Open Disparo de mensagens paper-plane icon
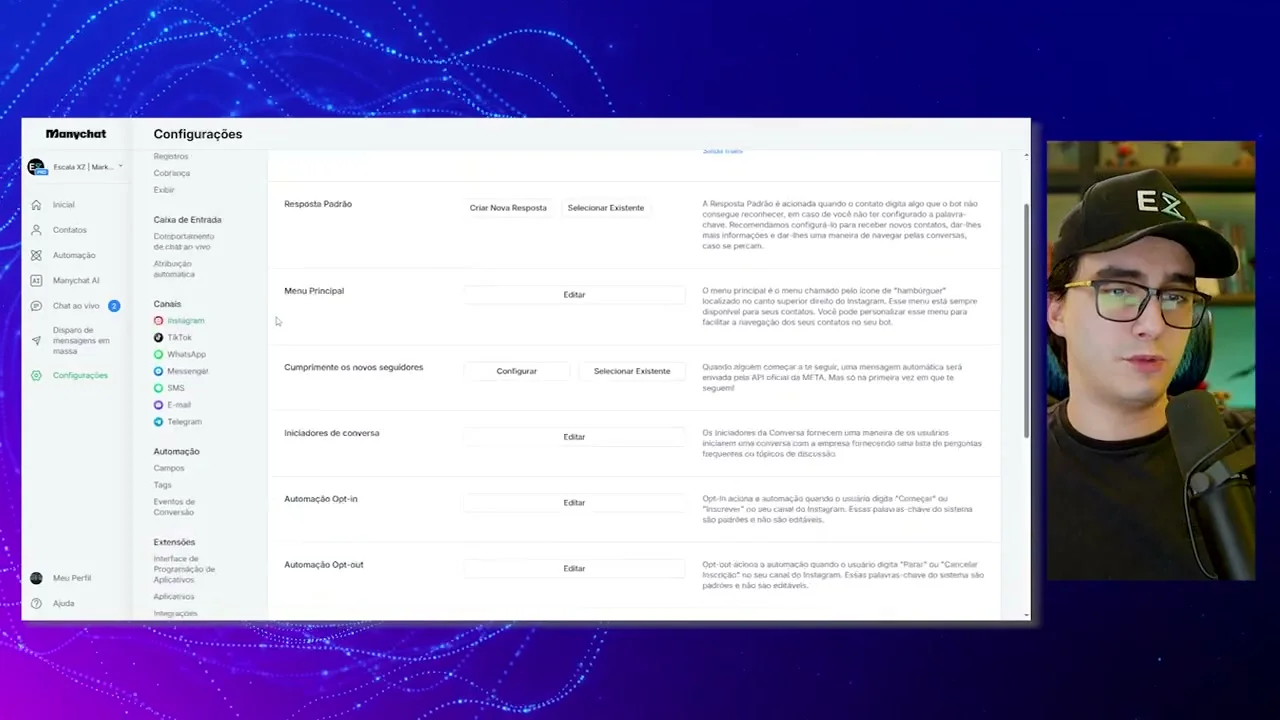 click(36, 341)
